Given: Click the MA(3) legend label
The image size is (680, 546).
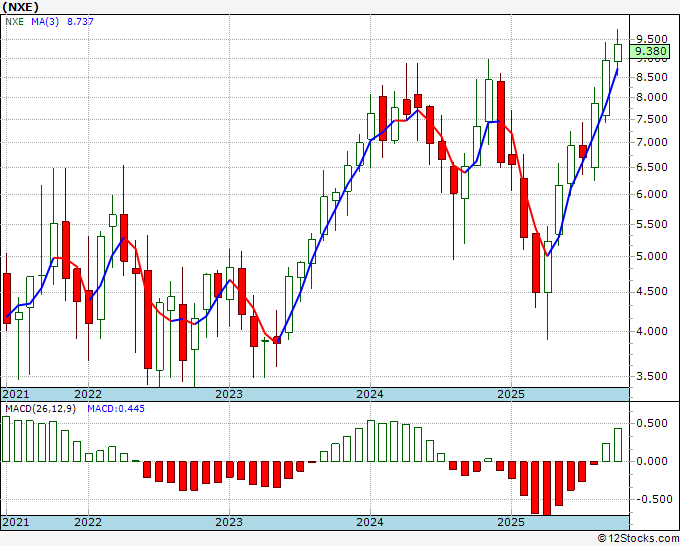Looking at the screenshot, I should (x=45, y=22).
